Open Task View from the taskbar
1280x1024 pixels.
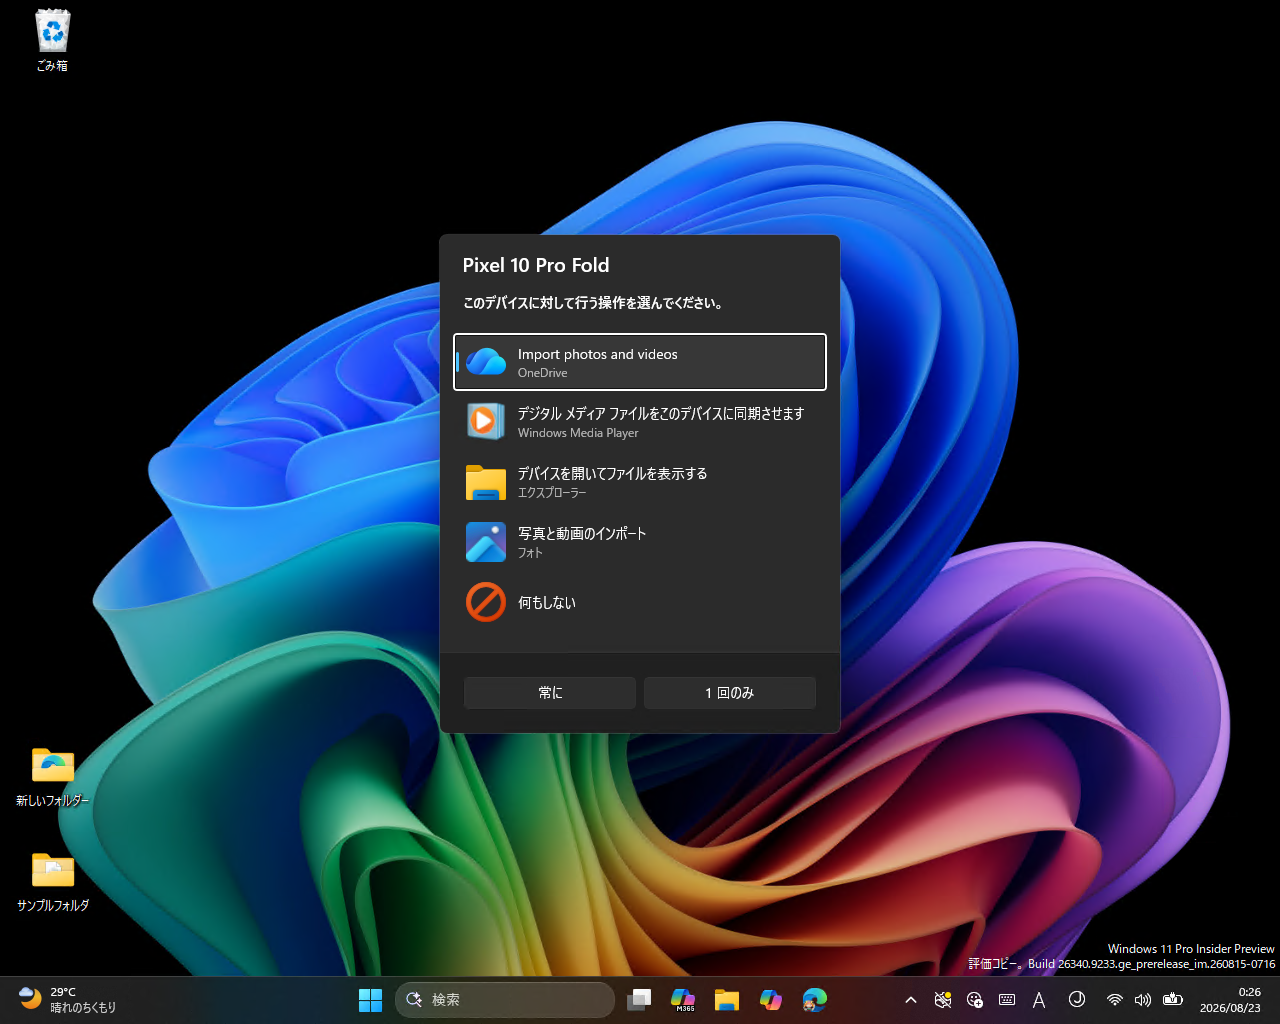(639, 1000)
